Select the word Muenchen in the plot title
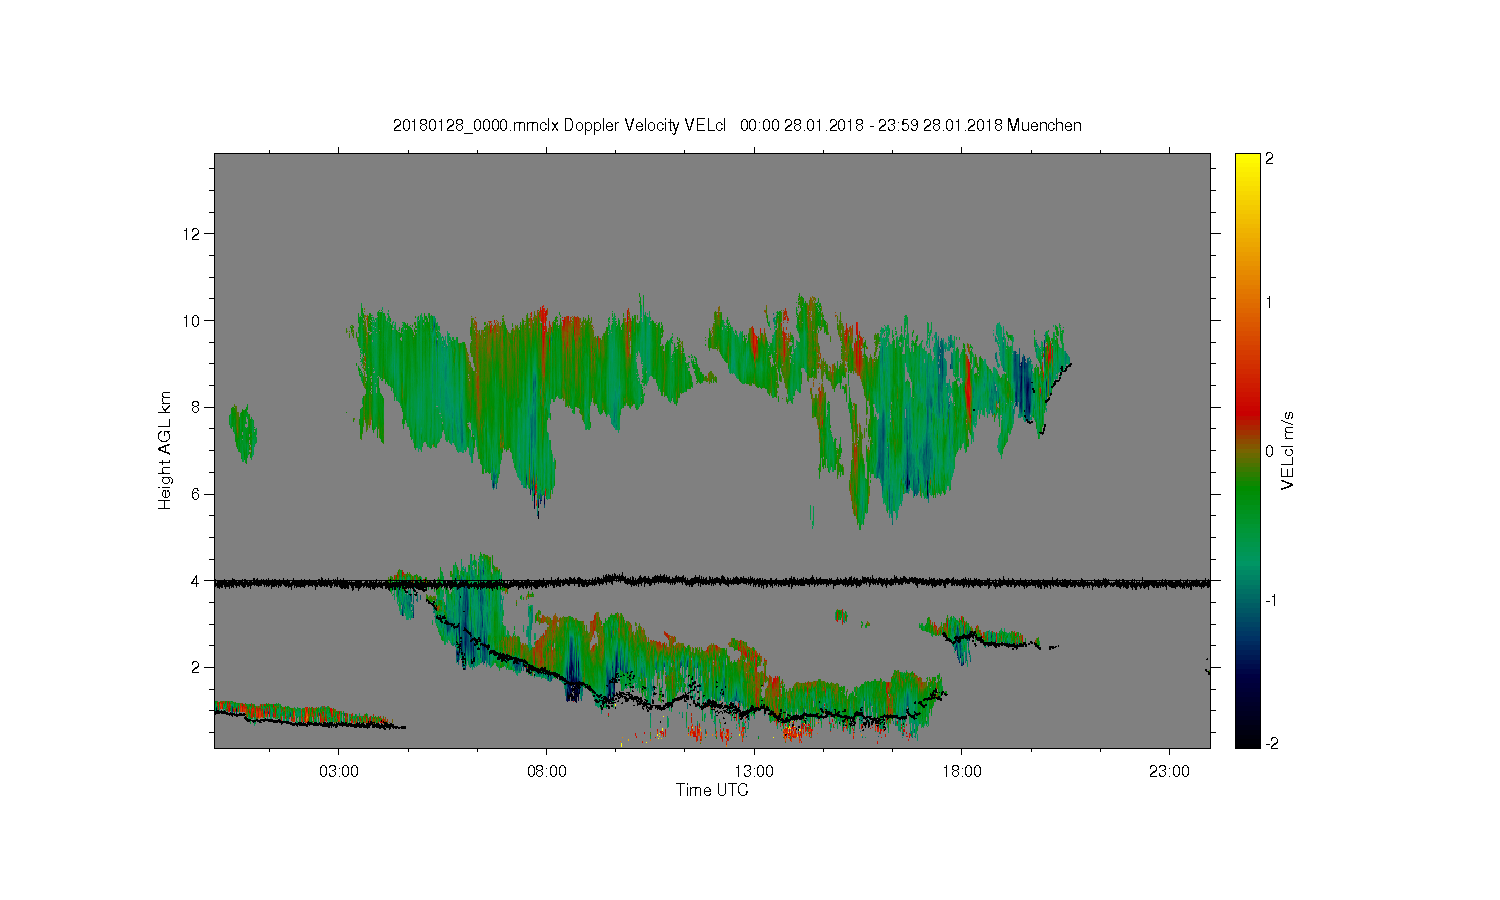 [x=1044, y=126]
